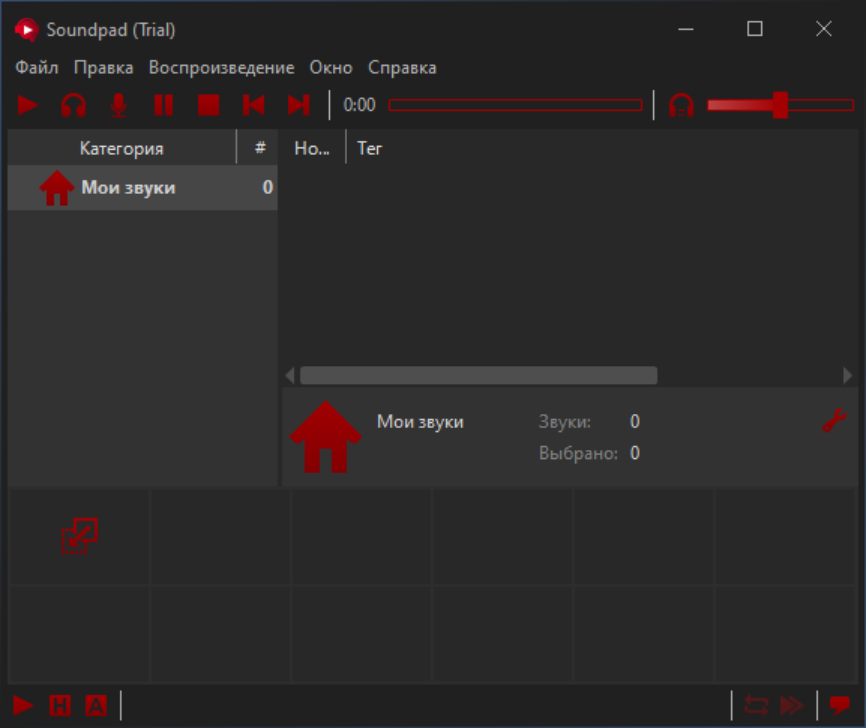Viewport: 866px width, 728px height.
Task: Play sound on microphone only icon
Action: tap(118, 105)
